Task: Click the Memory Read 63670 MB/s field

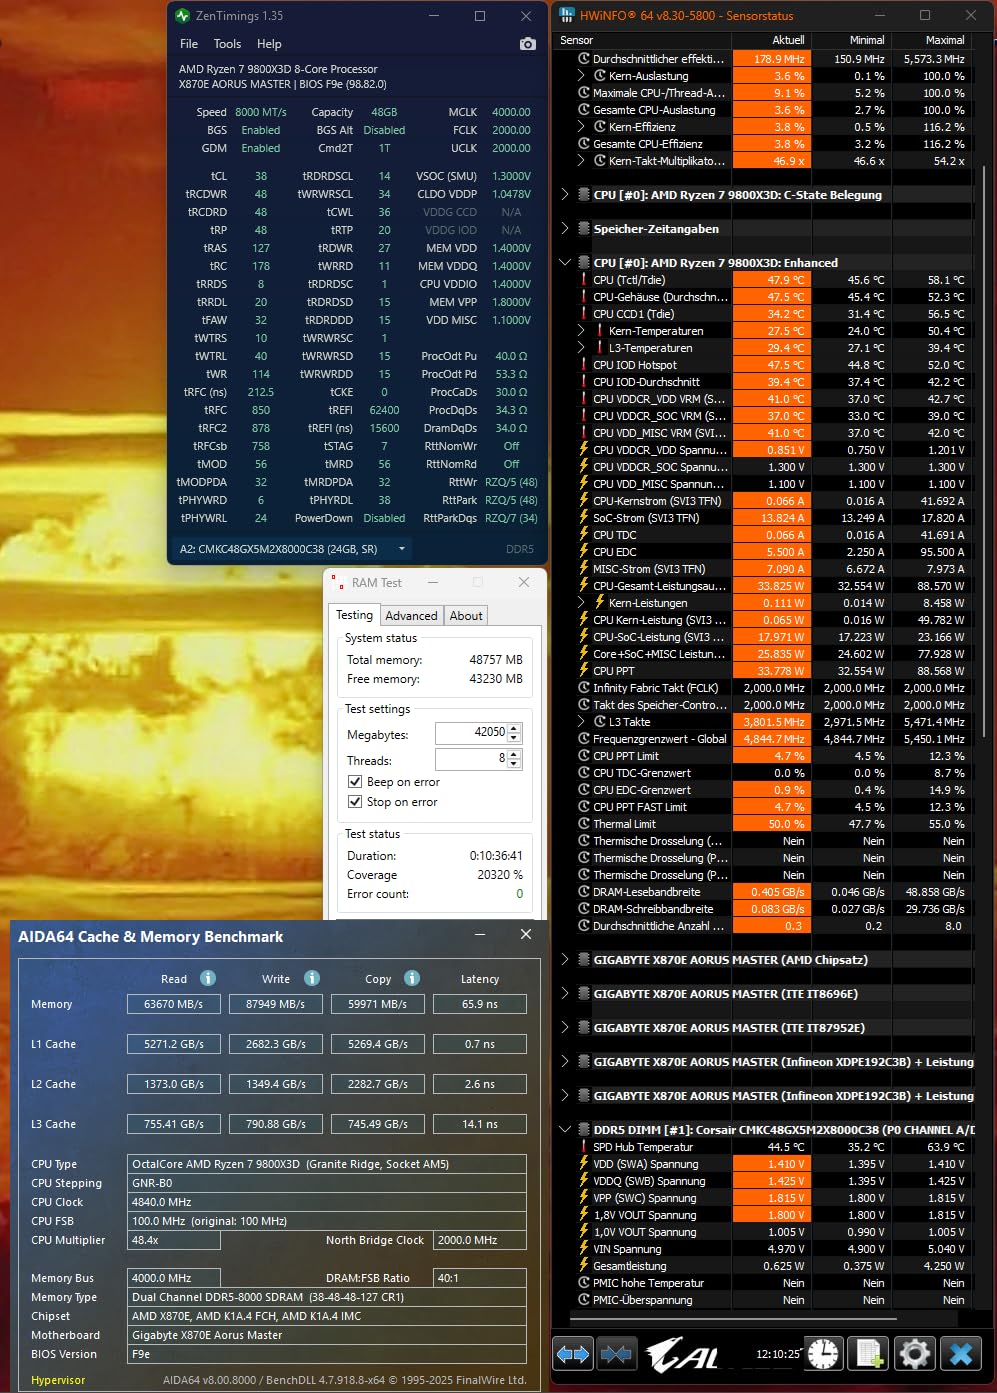Action: (174, 1004)
